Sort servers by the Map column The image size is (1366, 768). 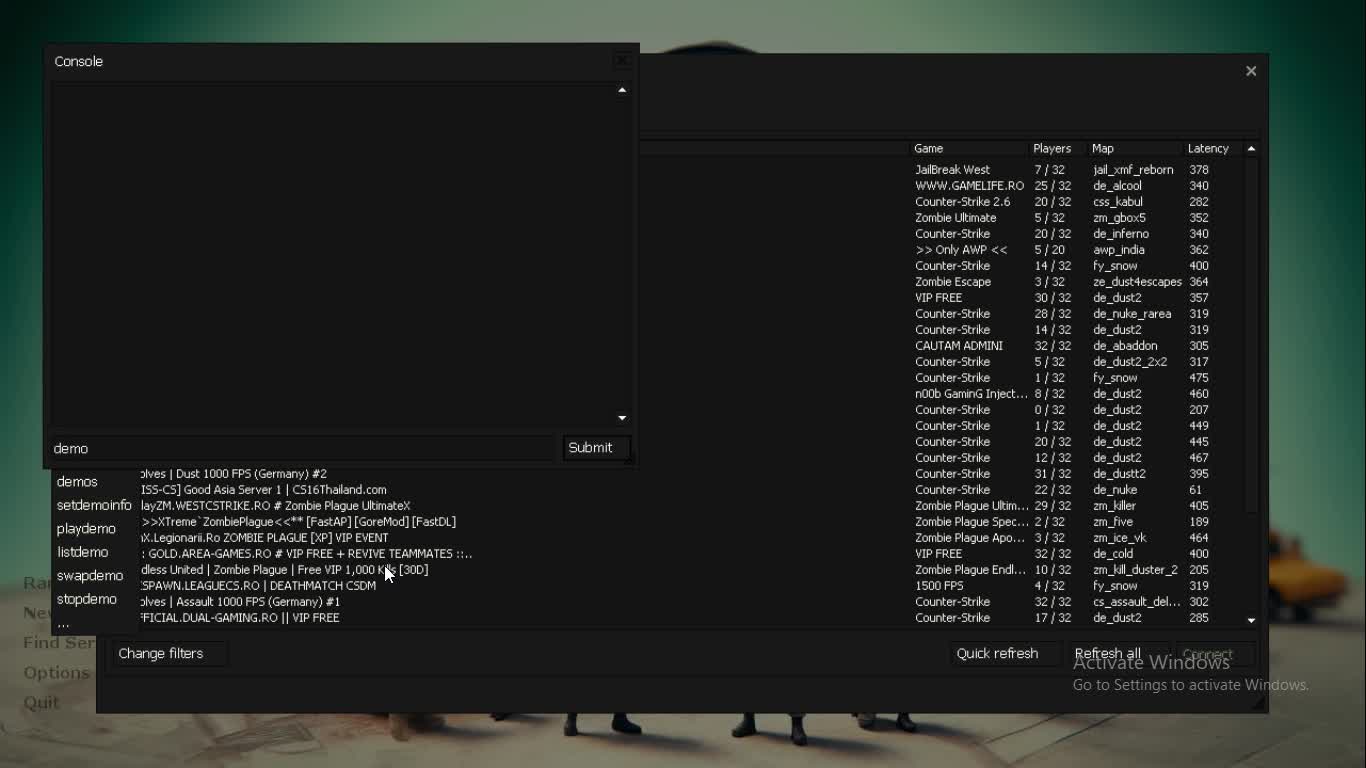[x=1135, y=149]
